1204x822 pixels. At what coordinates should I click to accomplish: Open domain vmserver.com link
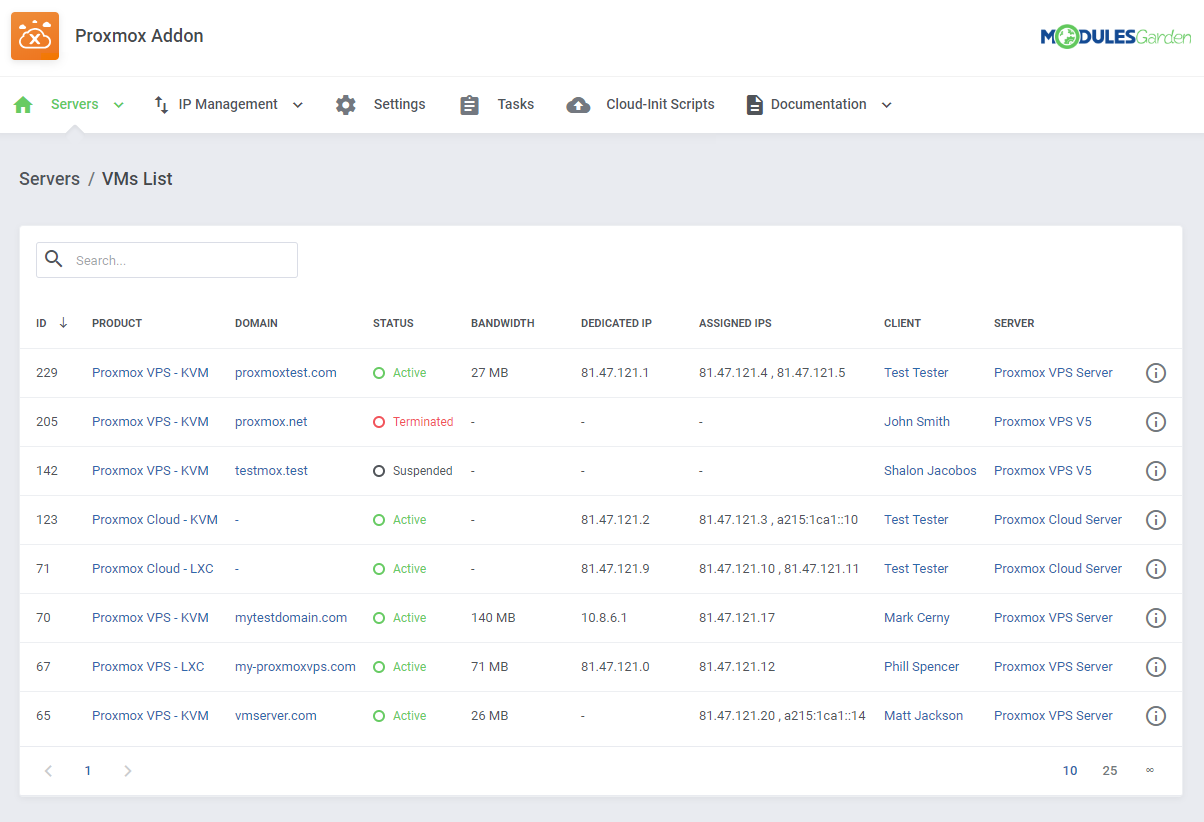pos(276,716)
